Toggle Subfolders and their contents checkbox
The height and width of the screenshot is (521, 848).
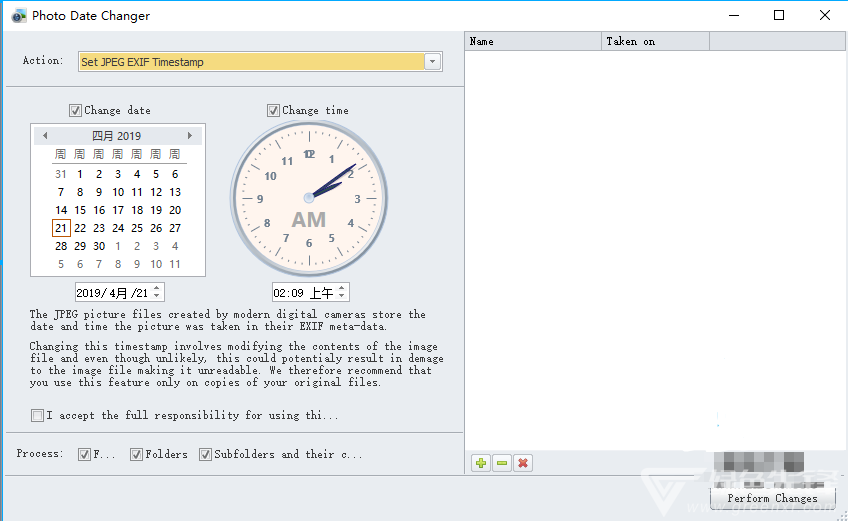pyautogui.click(x=205, y=454)
